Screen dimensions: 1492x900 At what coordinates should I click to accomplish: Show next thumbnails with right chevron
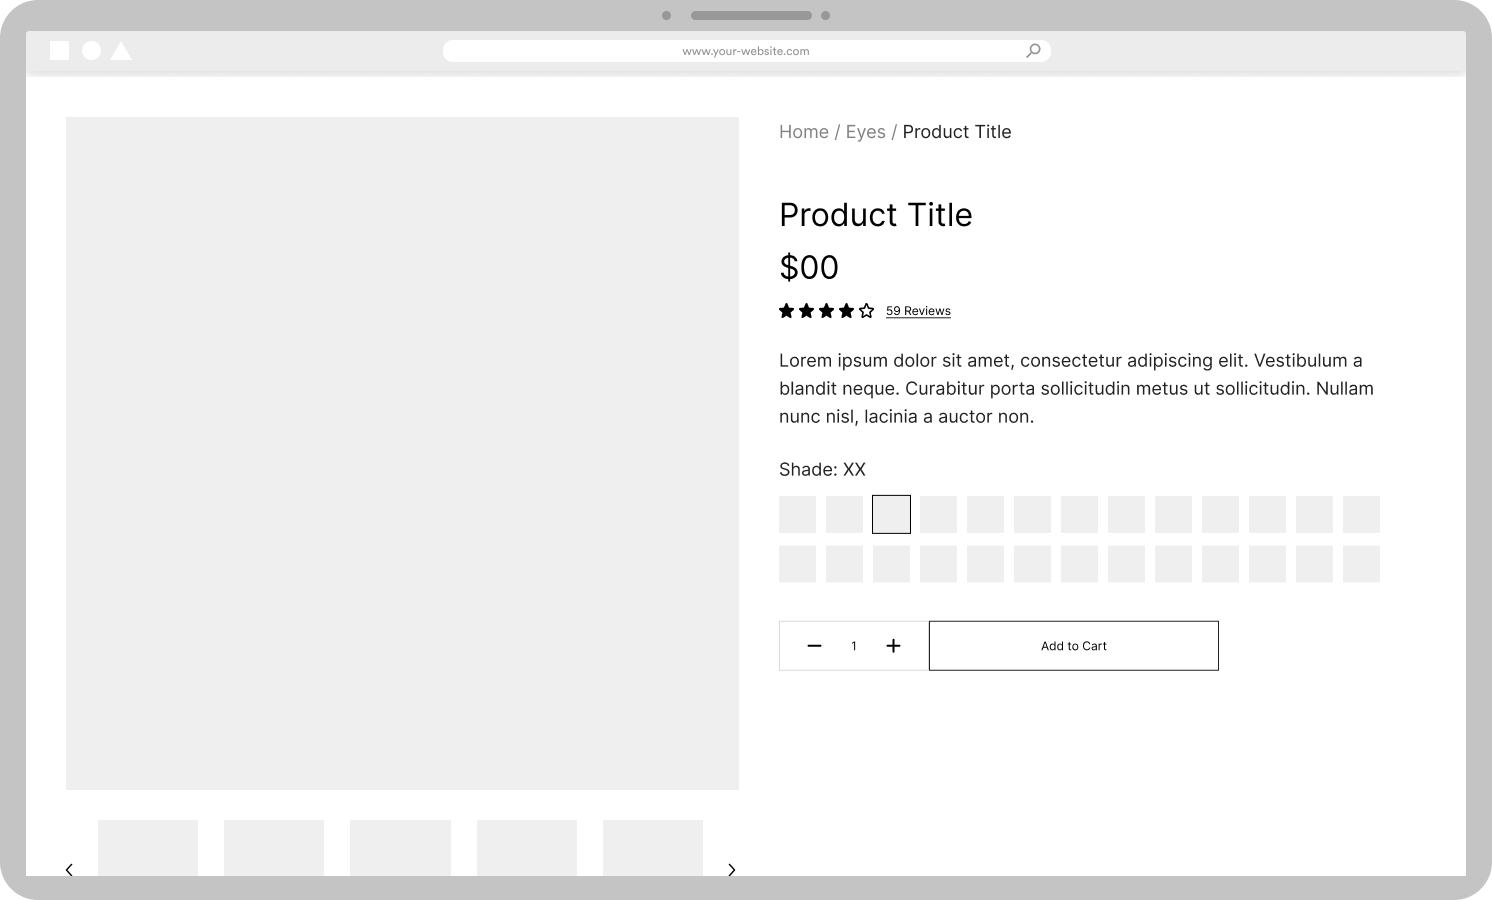click(731, 869)
